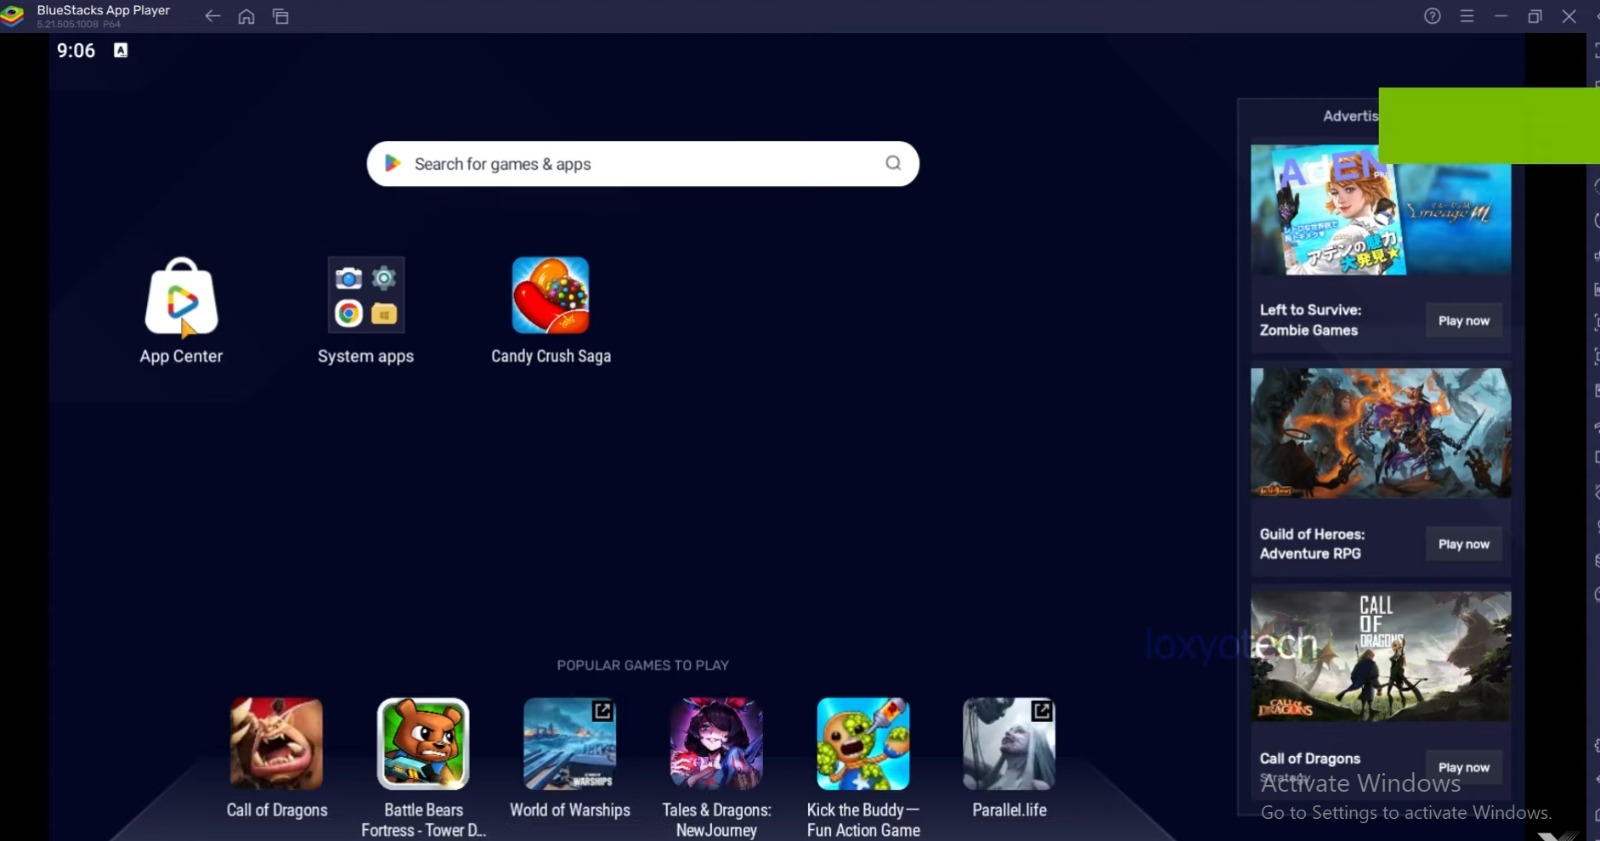Open the multi-instance windows icon

tap(281, 16)
